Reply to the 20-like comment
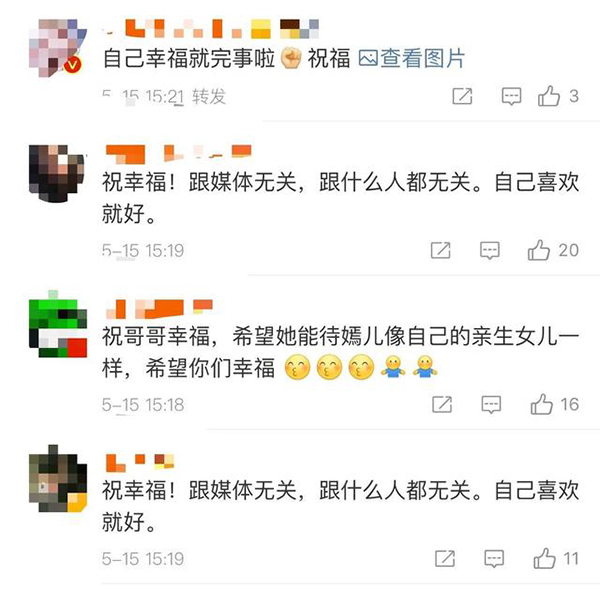 pyautogui.click(x=490, y=251)
